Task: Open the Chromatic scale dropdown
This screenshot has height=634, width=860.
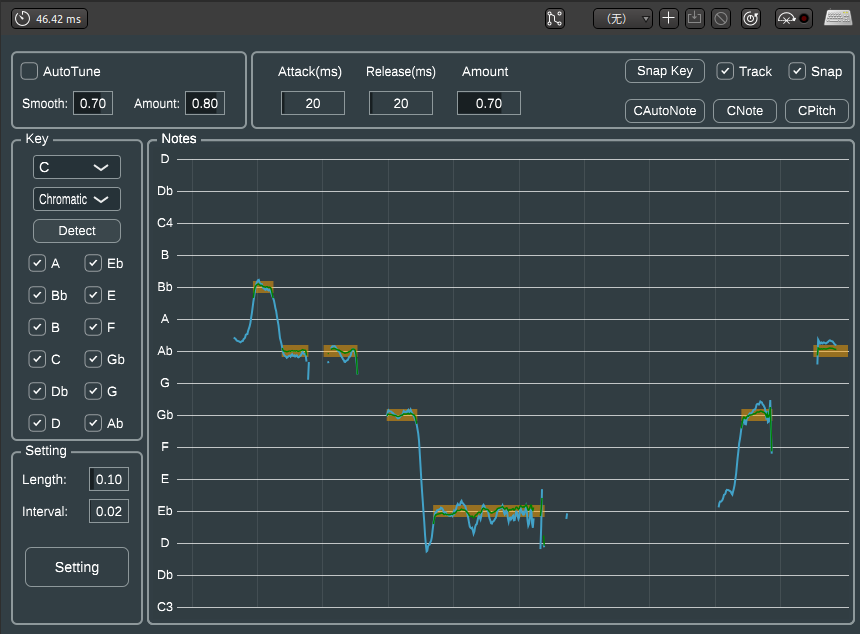Action: (x=77, y=199)
